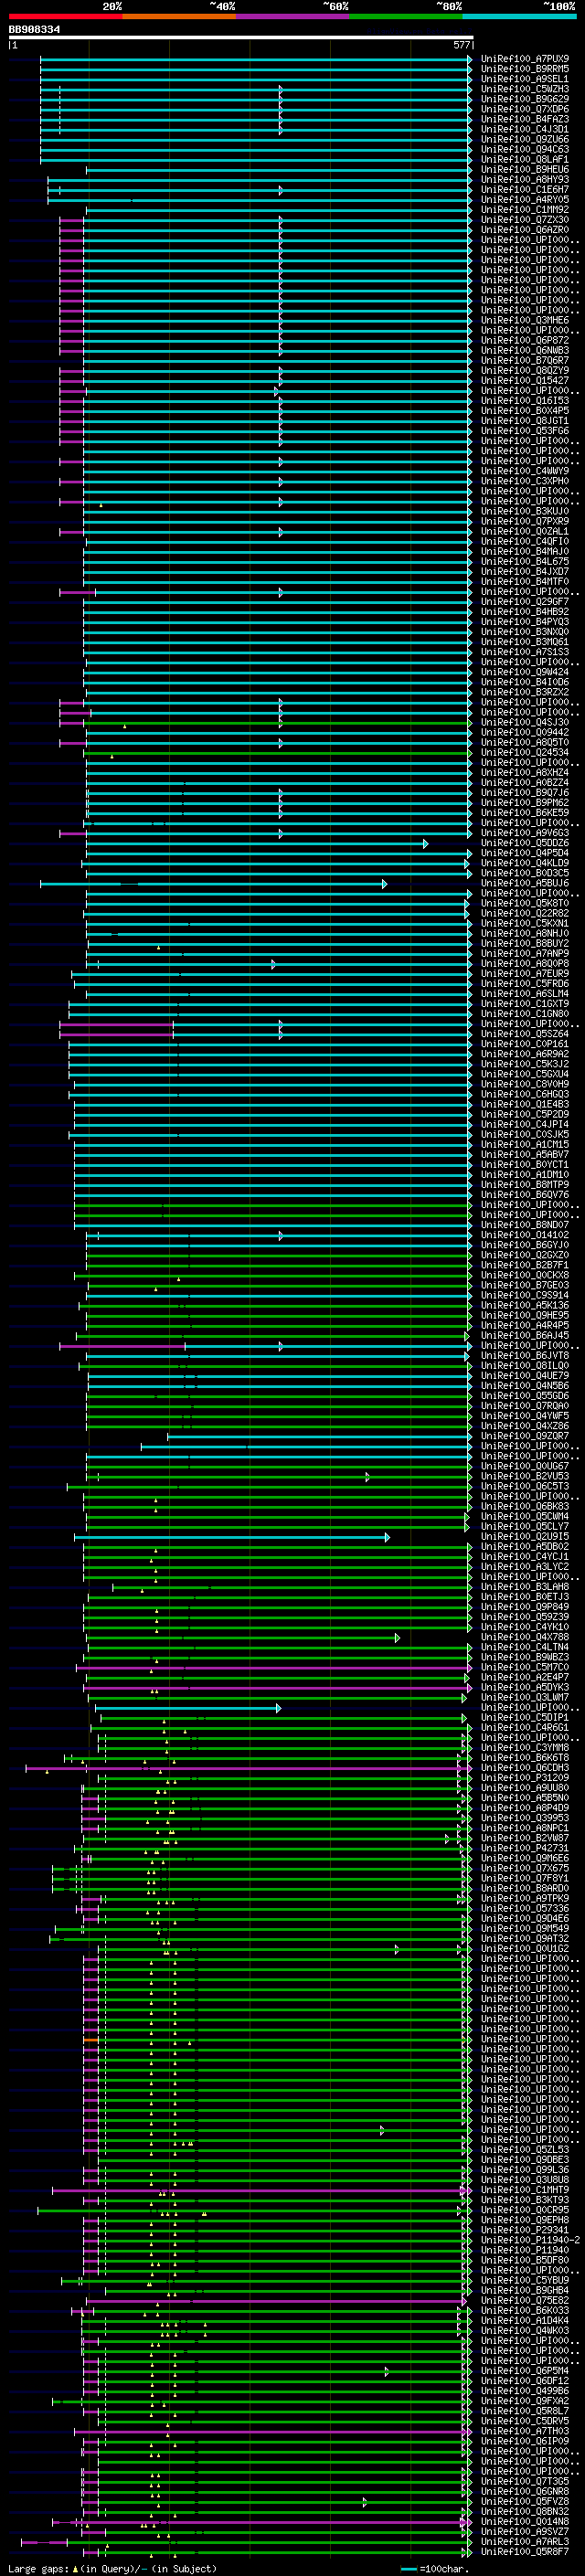Select label UniRef100_C1MM92

click(x=525, y=209)
